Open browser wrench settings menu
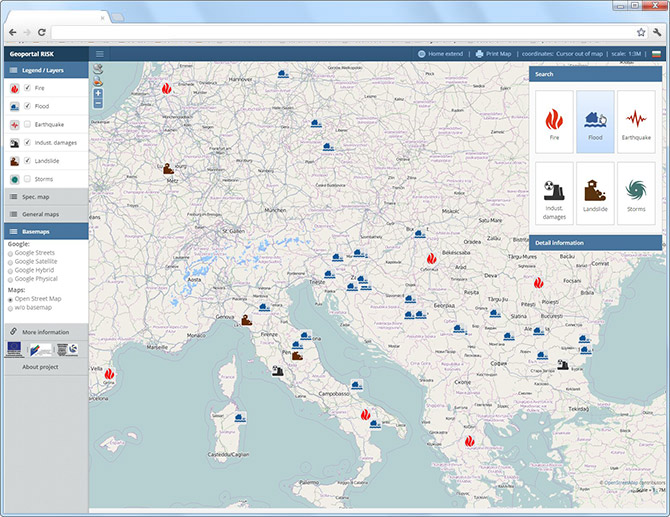 click(657, 32)
